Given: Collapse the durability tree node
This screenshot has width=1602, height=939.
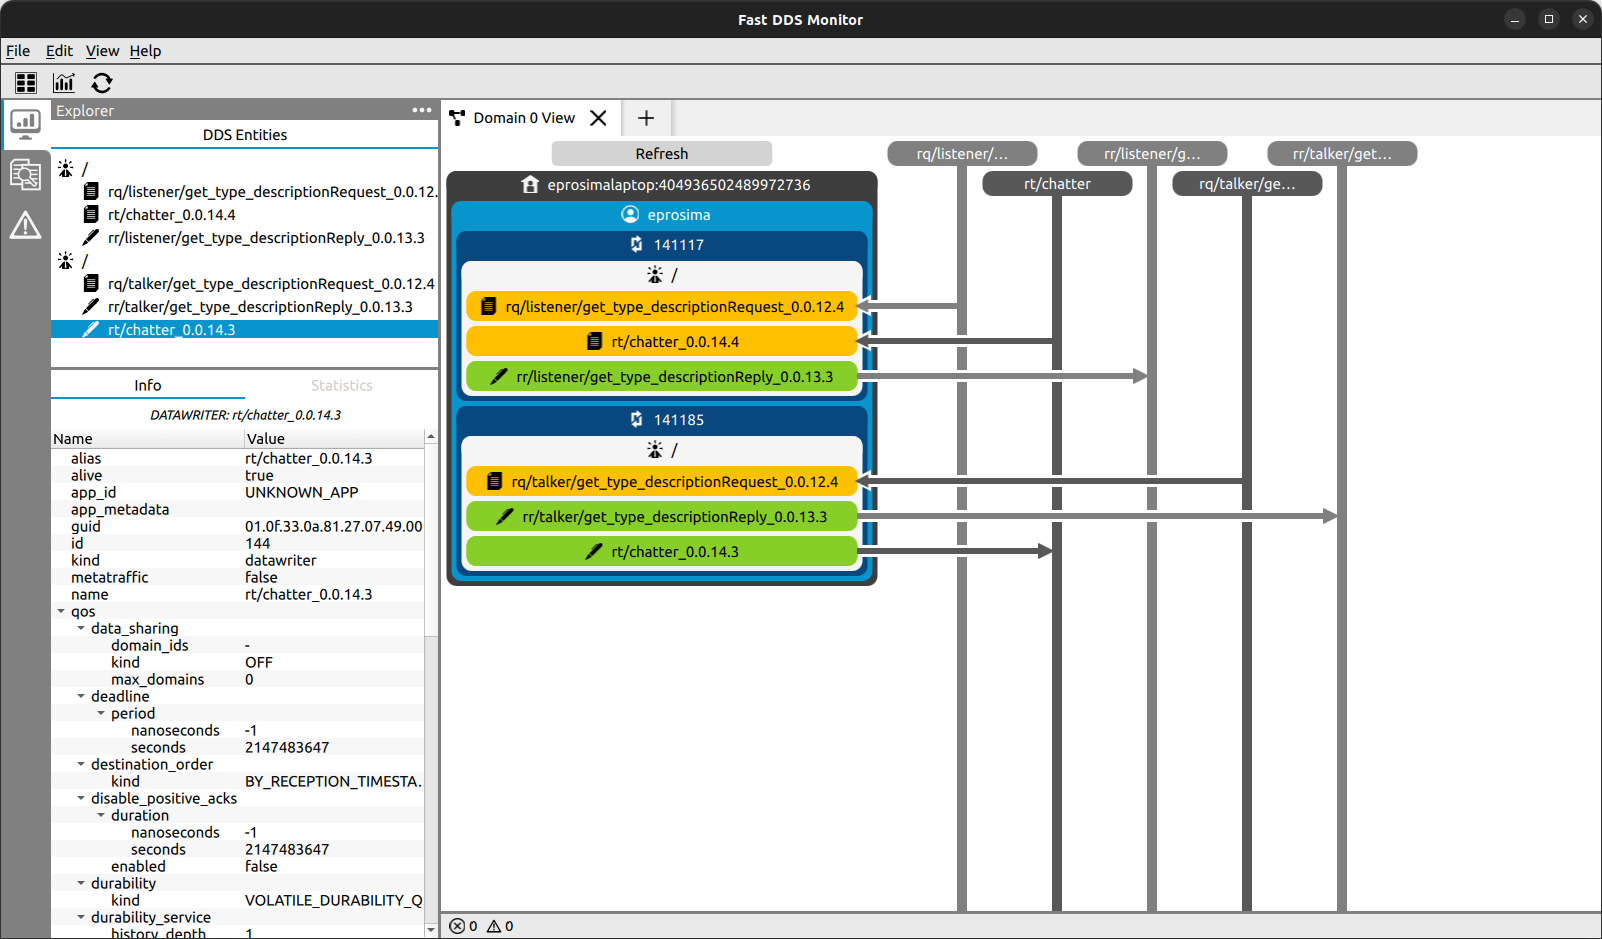Looking at the screenshot, I should coord(81,883).
